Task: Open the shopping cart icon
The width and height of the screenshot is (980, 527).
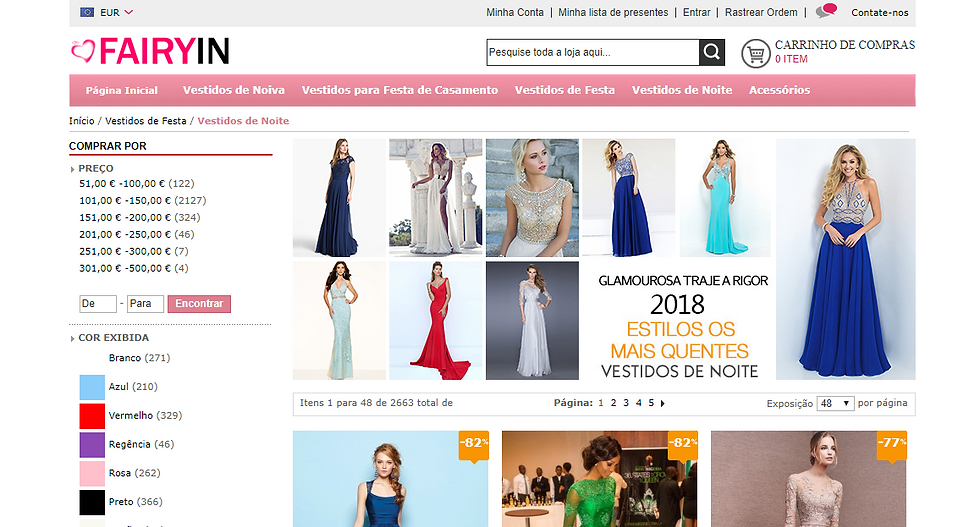Action: [756, 54]
